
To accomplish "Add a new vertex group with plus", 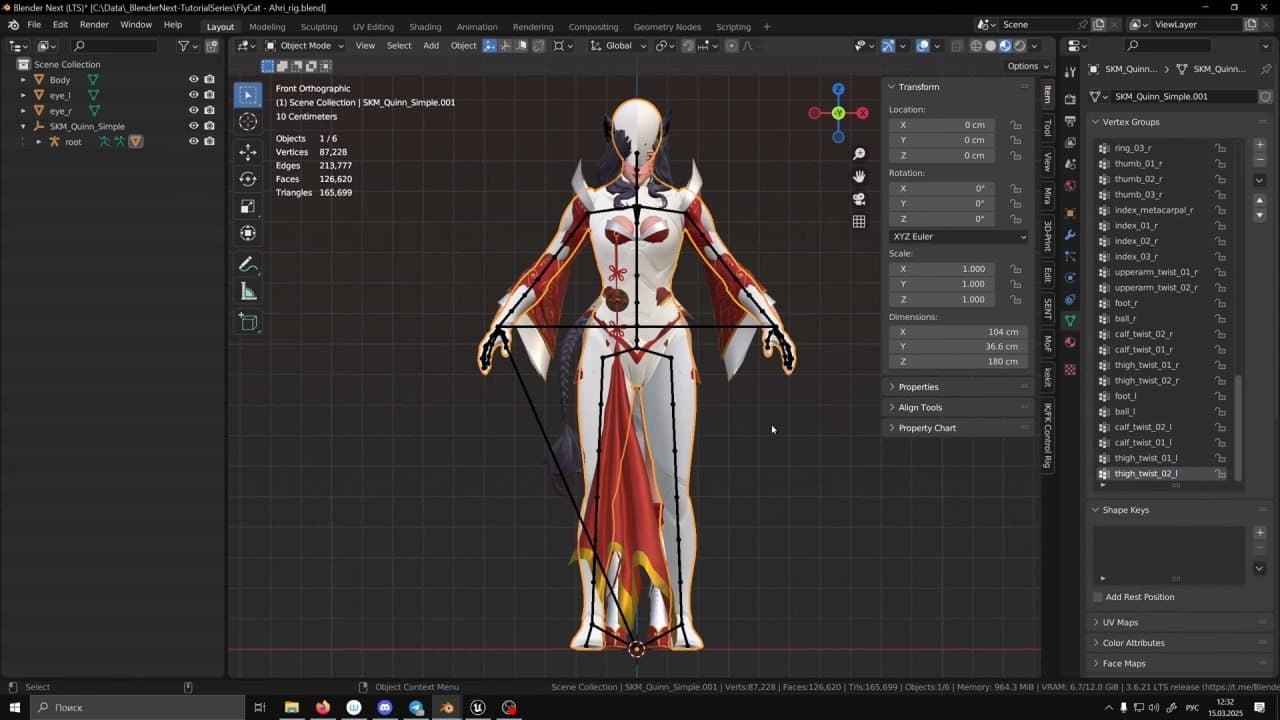I will coord(1260,145).
